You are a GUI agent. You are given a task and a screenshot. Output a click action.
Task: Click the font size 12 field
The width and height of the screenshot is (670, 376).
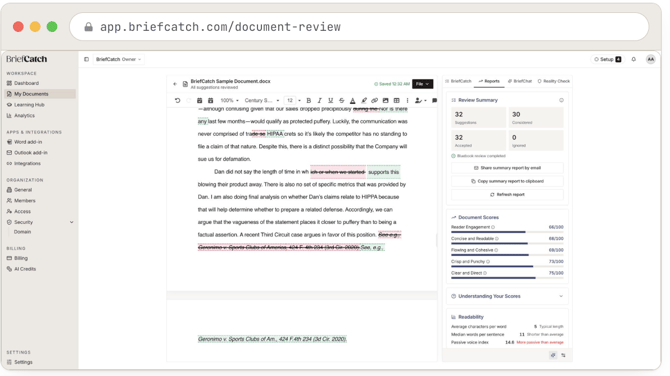tap(290, 100)
